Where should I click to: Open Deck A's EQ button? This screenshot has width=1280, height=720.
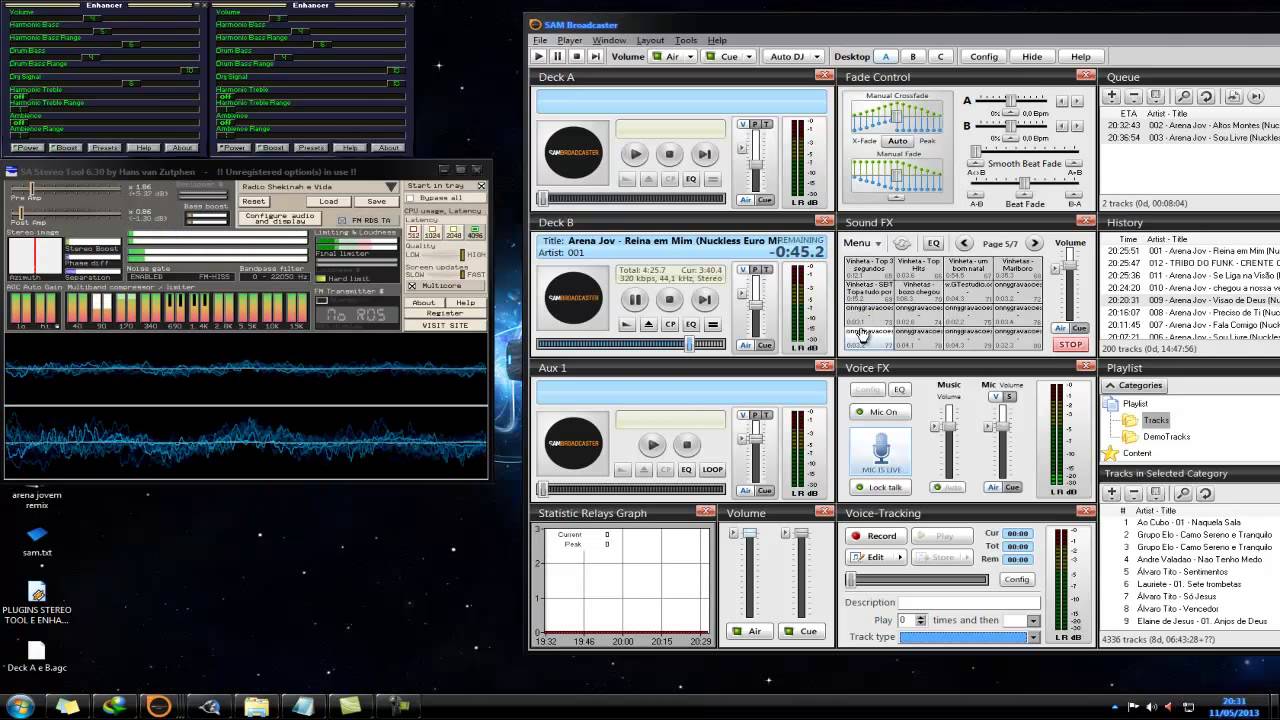point(691,180)
